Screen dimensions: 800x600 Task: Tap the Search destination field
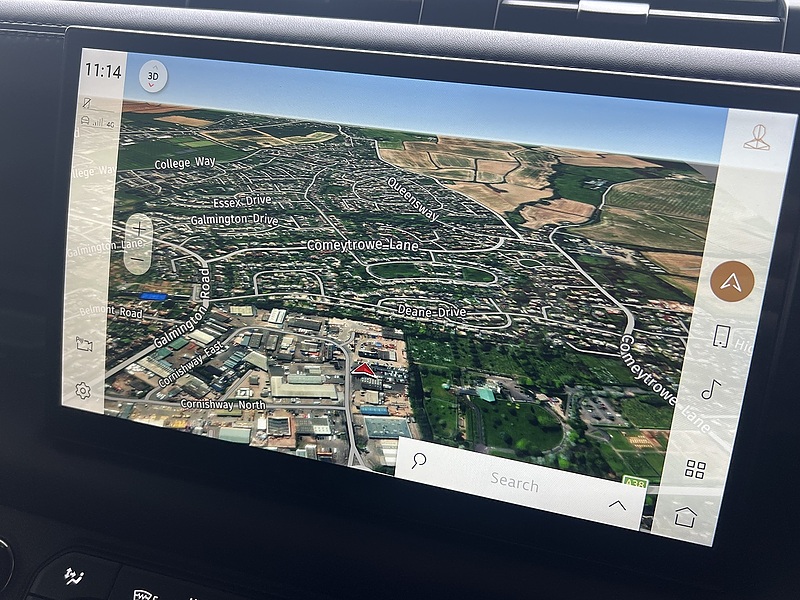click(x=514, y=482)
